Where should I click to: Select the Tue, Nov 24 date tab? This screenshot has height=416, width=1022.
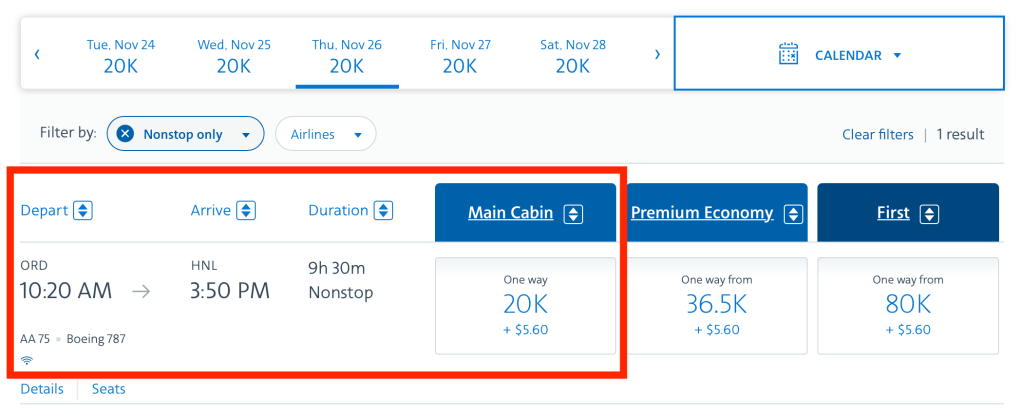tap(120, 56)
